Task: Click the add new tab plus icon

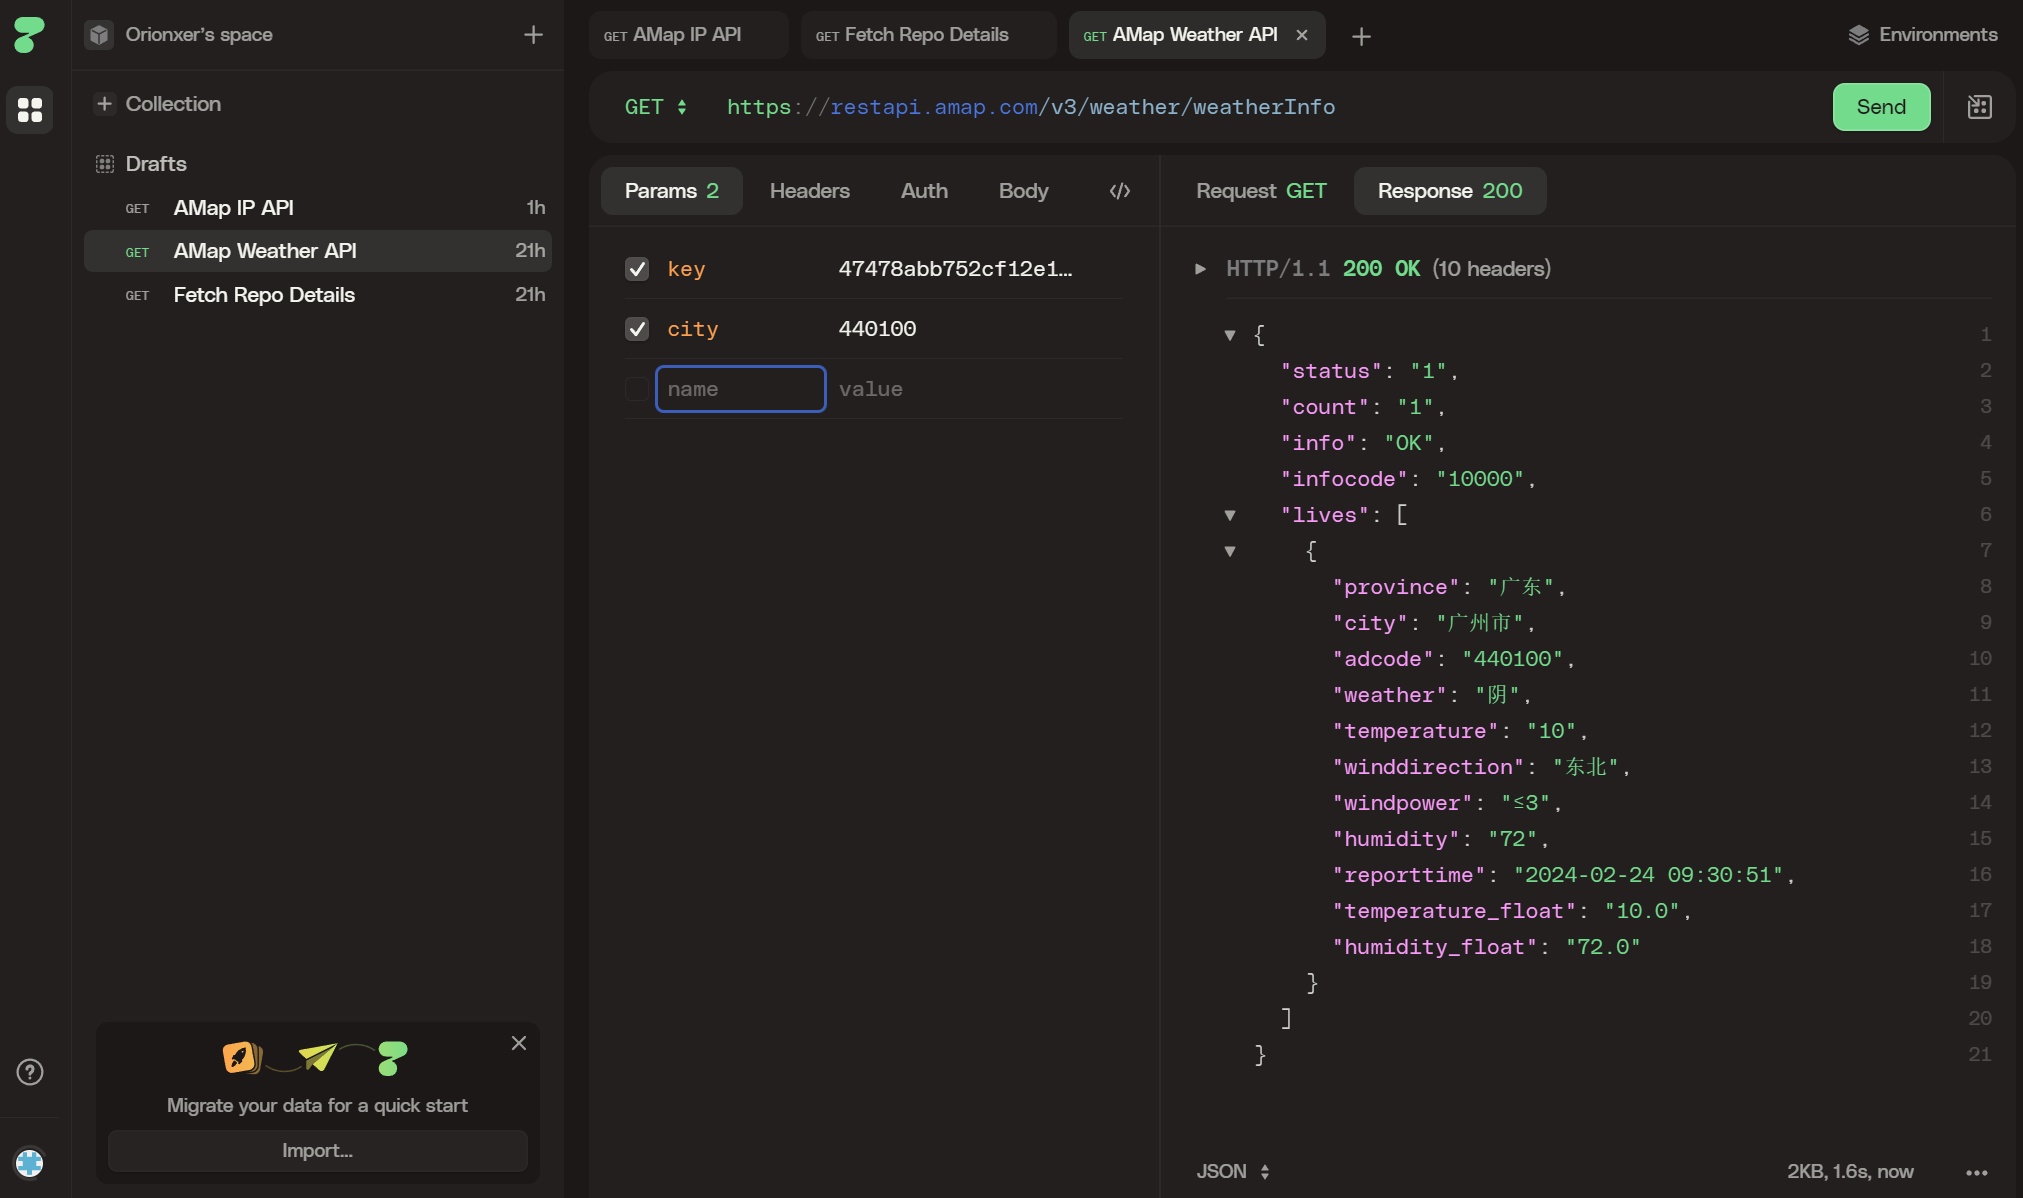Action: [x=1361, y=34]
